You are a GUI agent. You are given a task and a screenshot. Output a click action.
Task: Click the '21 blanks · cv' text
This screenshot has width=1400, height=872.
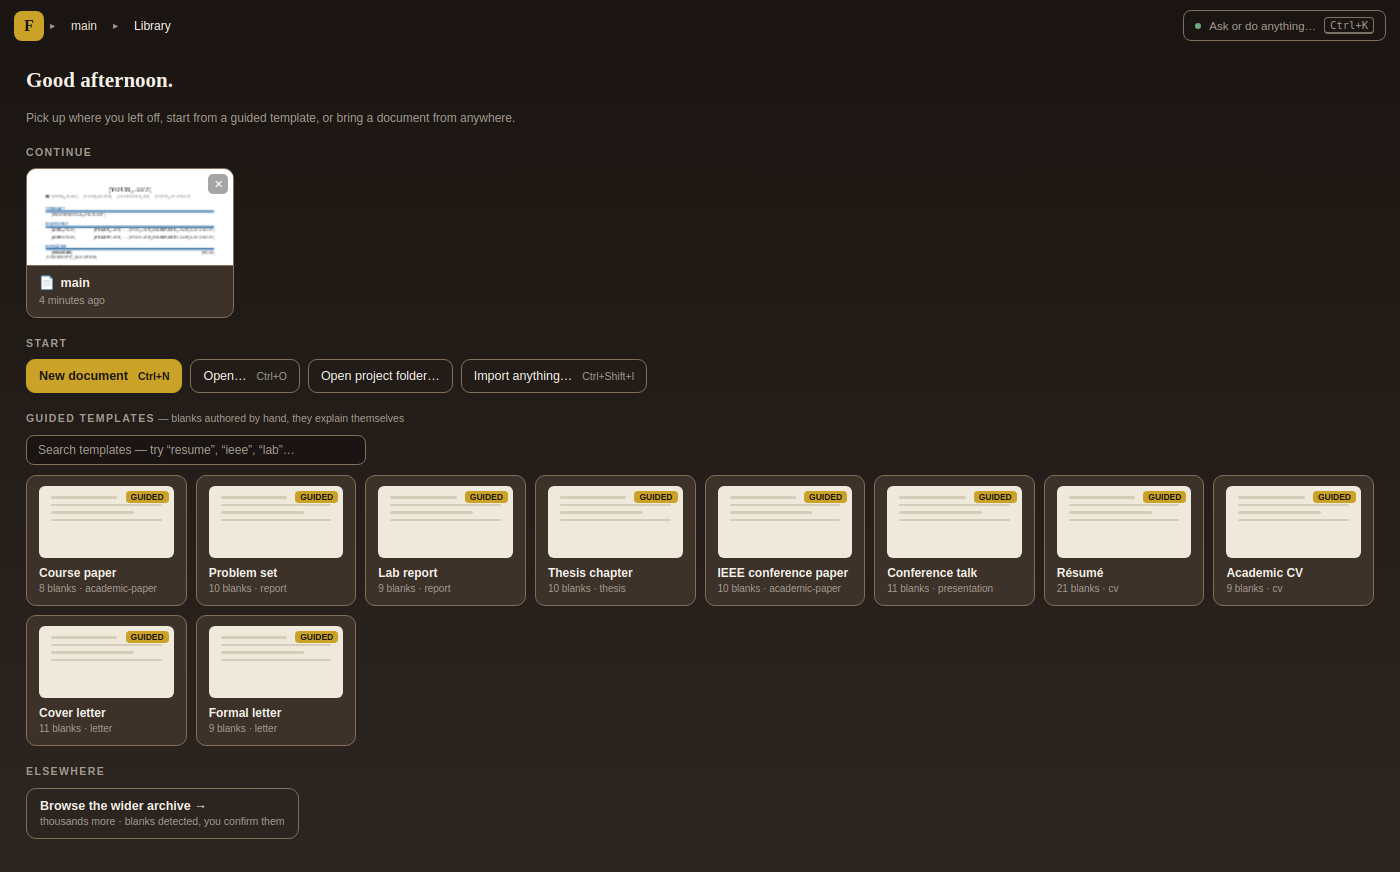pyautogui.click(x=1087, y=588)
